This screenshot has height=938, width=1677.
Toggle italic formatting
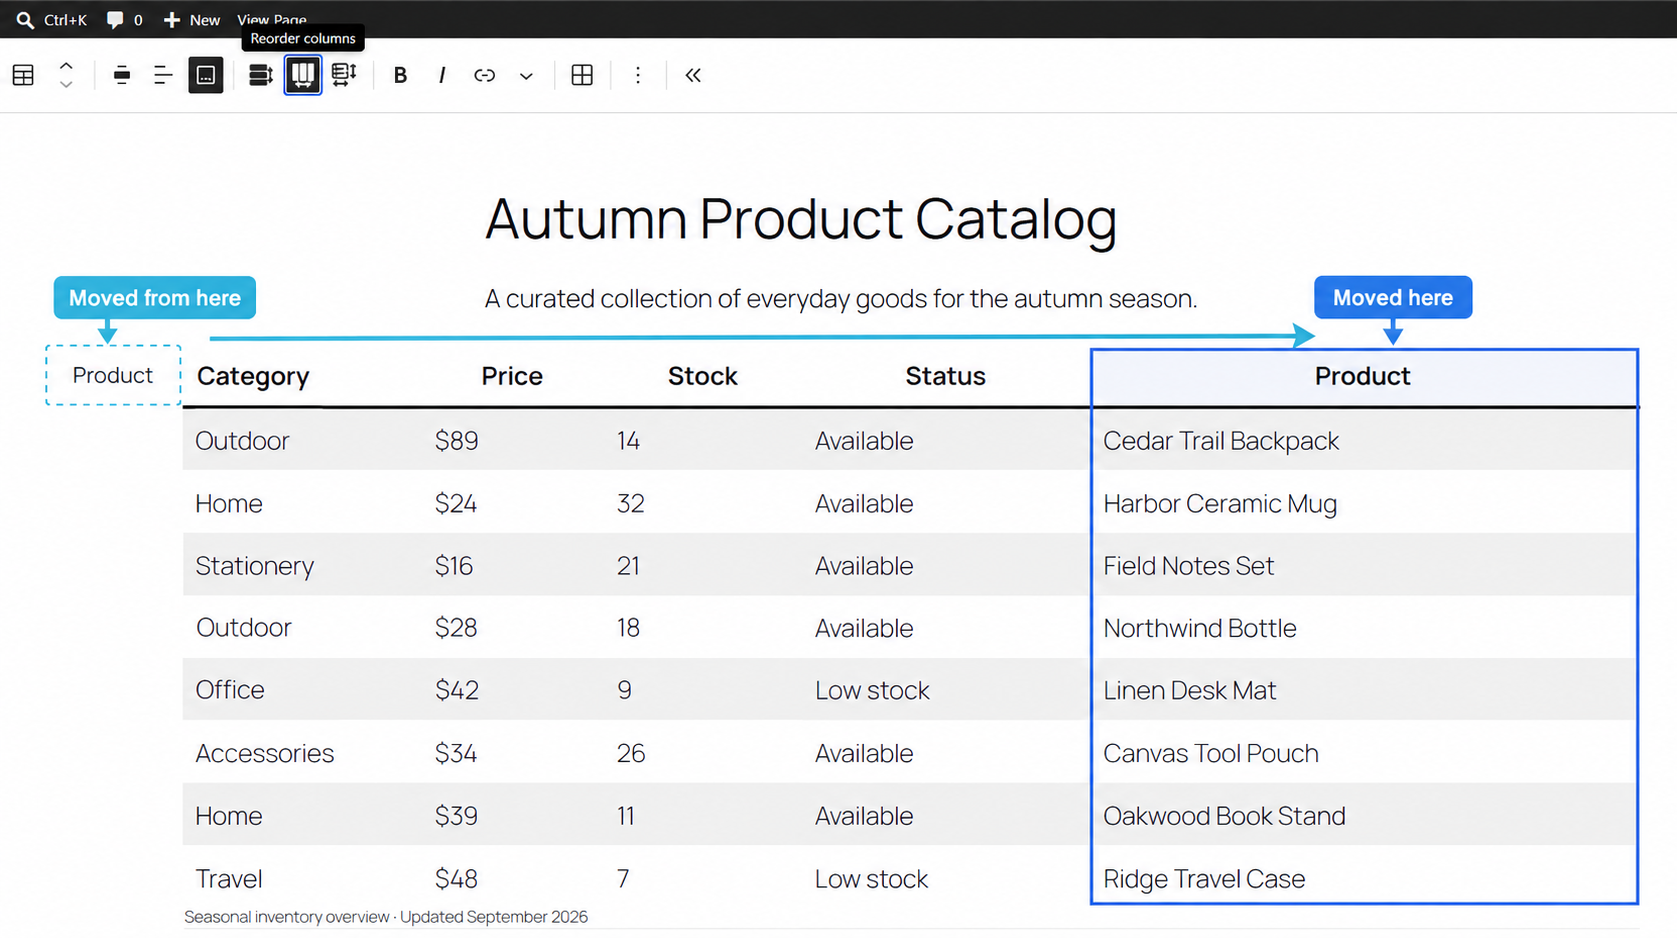pyautogui.click(x=442, y=75)
